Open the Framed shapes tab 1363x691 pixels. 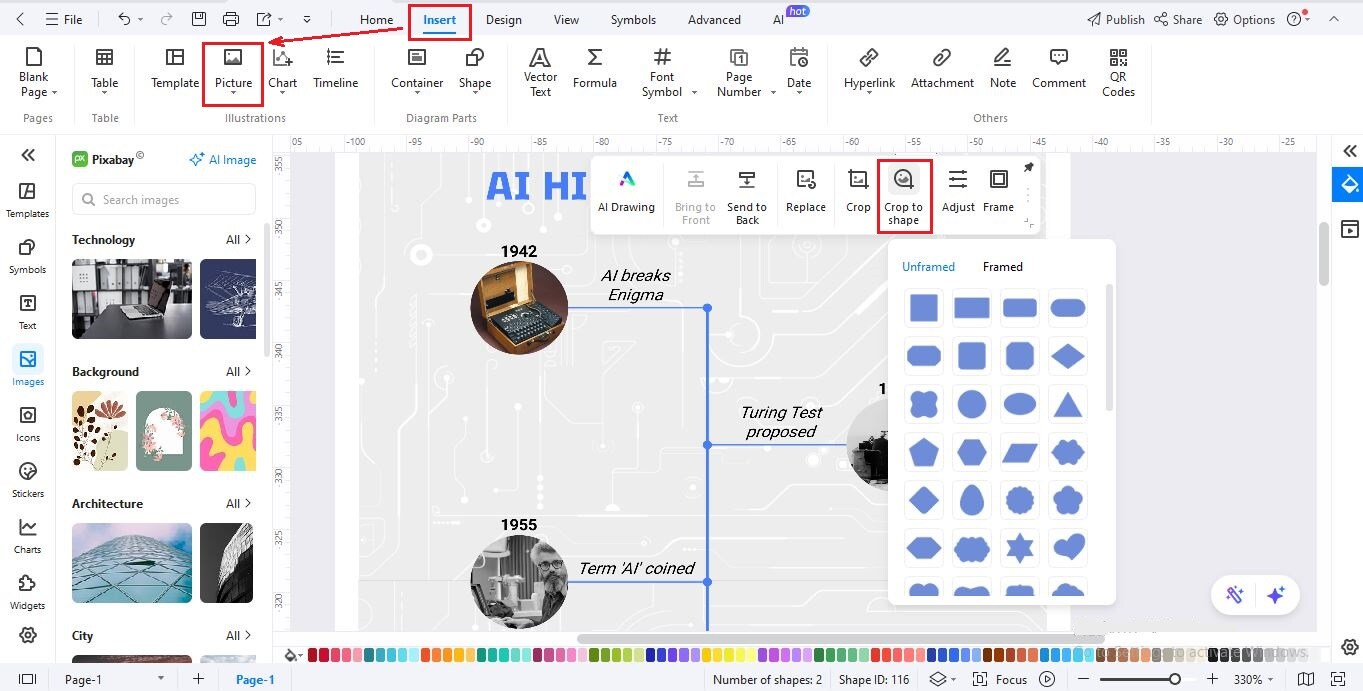point(1002,267)
